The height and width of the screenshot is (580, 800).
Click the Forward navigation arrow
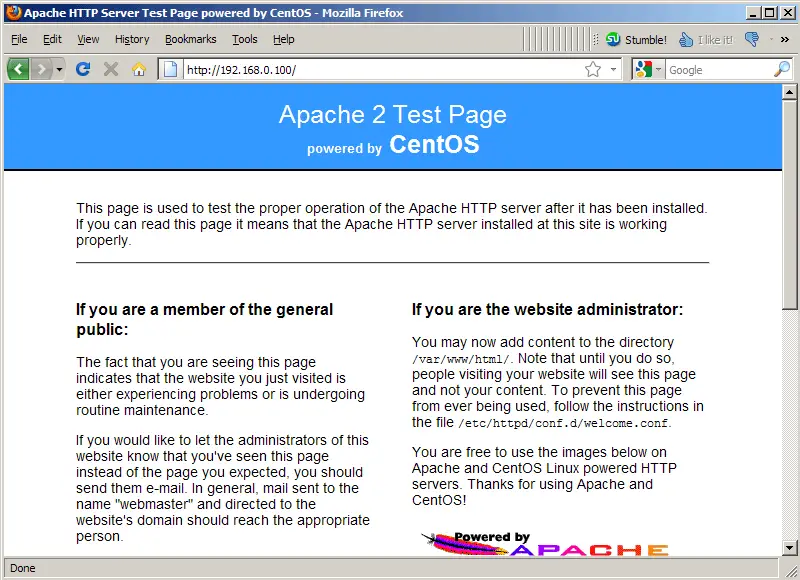click(x=41, y=69)
